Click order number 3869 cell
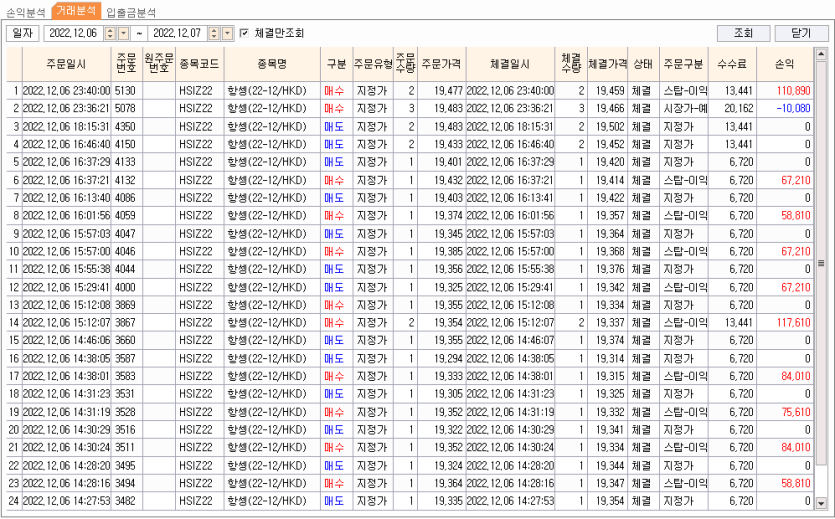Viewport: 835px width, 519px height. 127,305
